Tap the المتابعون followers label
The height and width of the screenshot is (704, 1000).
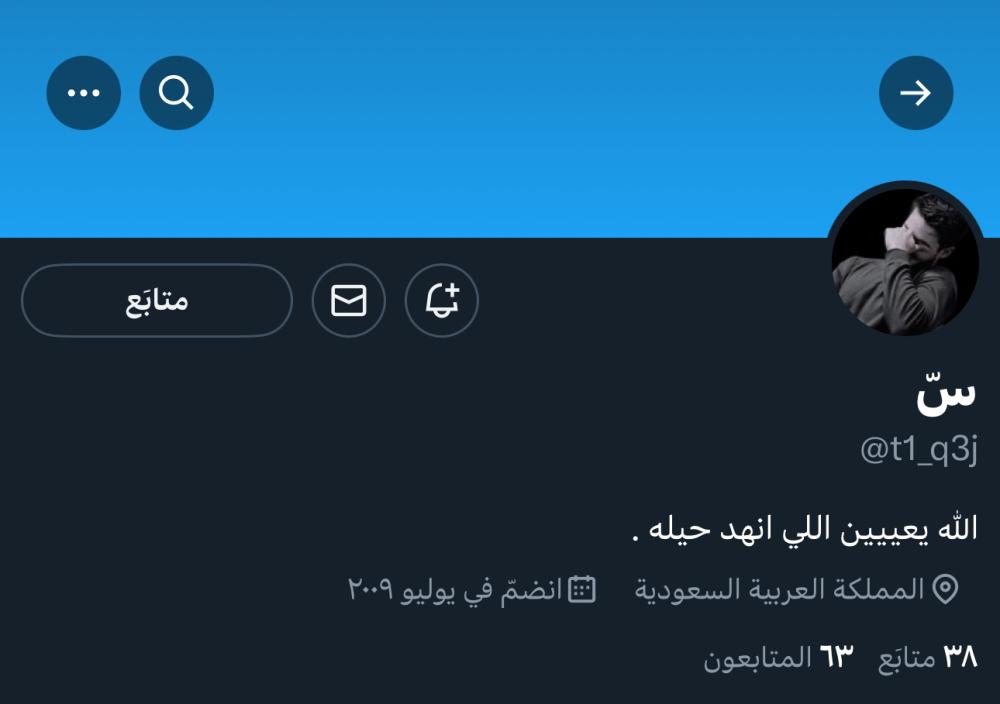pyautogui.click(x=757, y=658)
